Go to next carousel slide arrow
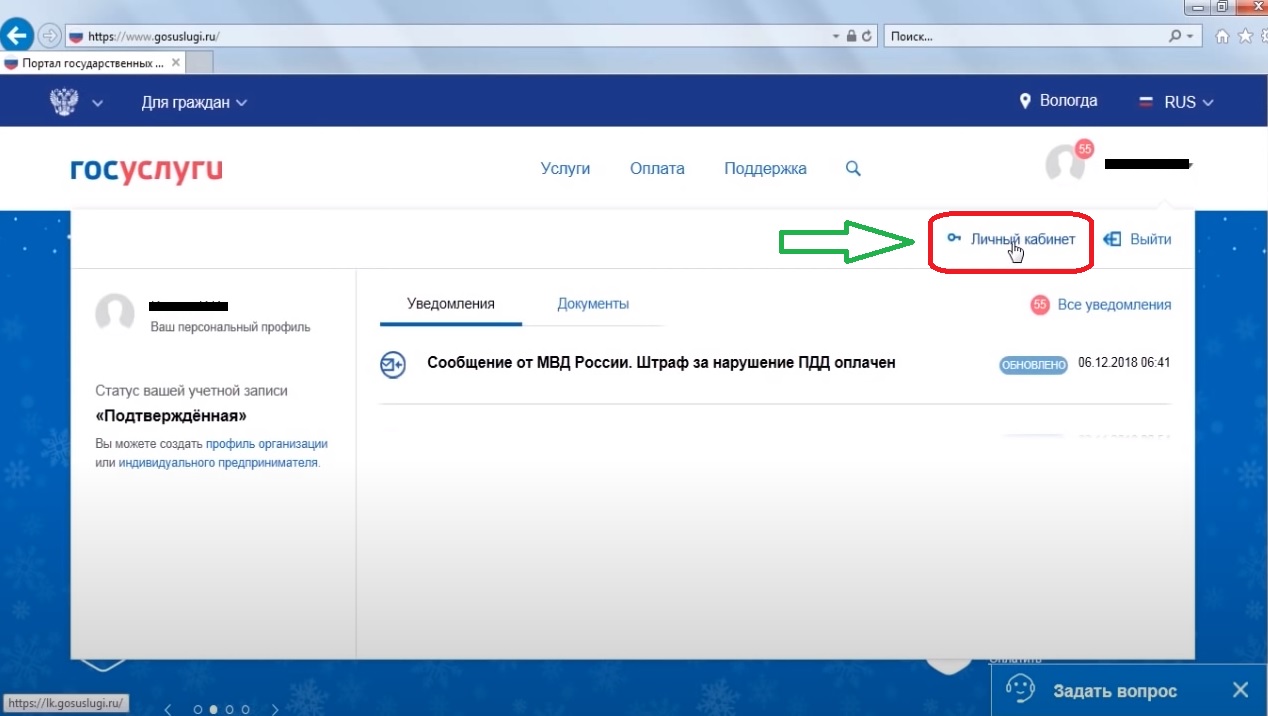Screen dimensions: 1268x716 (274, 709)
